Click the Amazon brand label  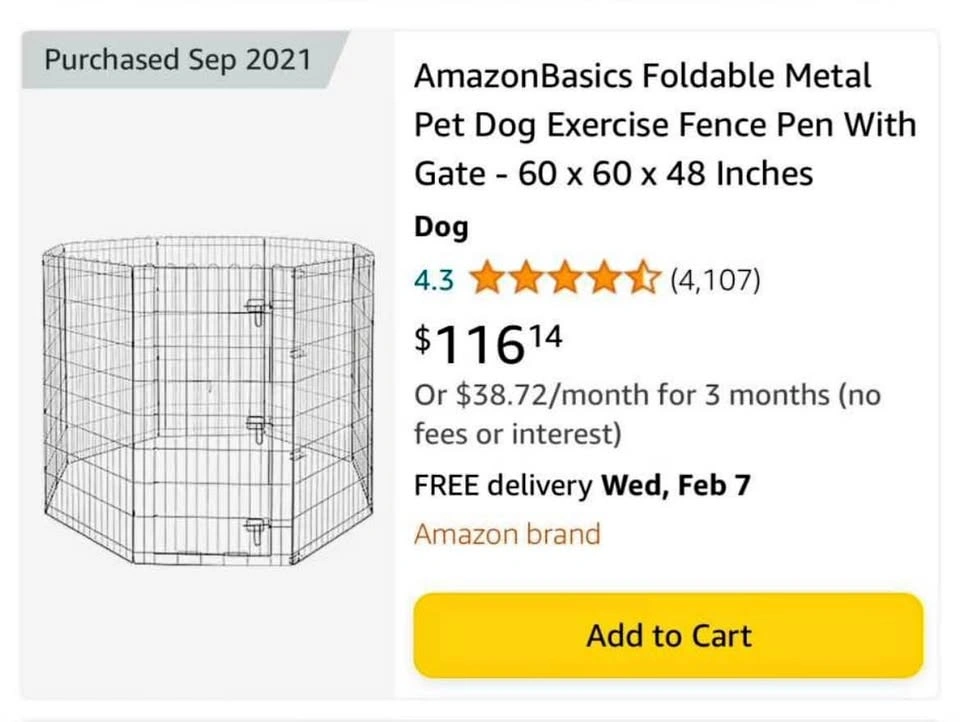[x=507, y=534]
